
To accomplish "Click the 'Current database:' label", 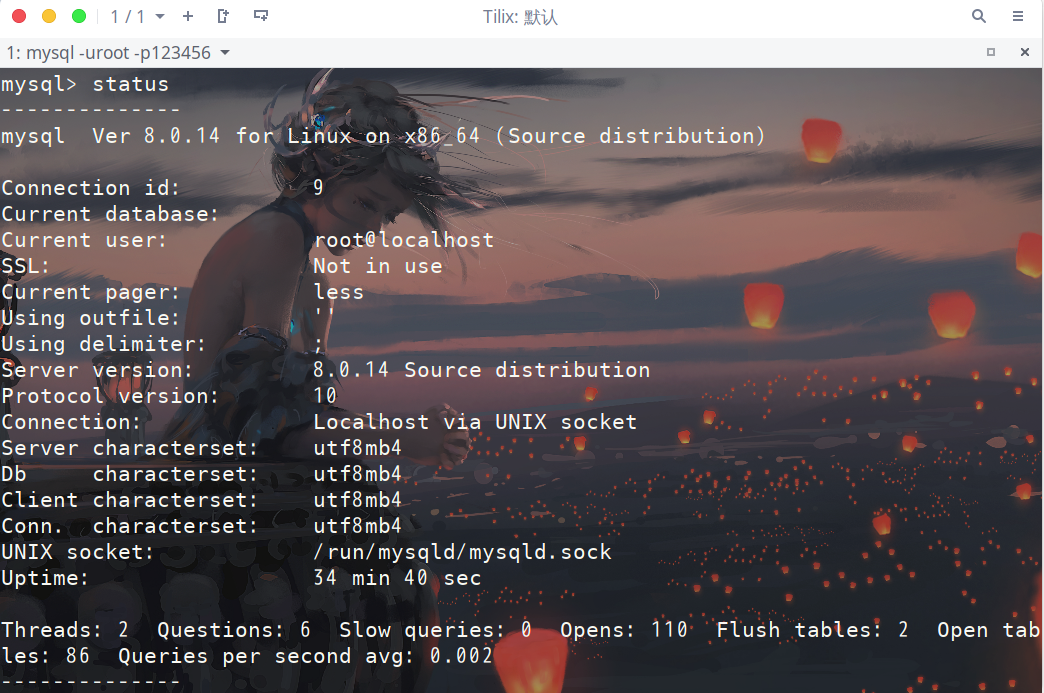I will click(110, 214).
